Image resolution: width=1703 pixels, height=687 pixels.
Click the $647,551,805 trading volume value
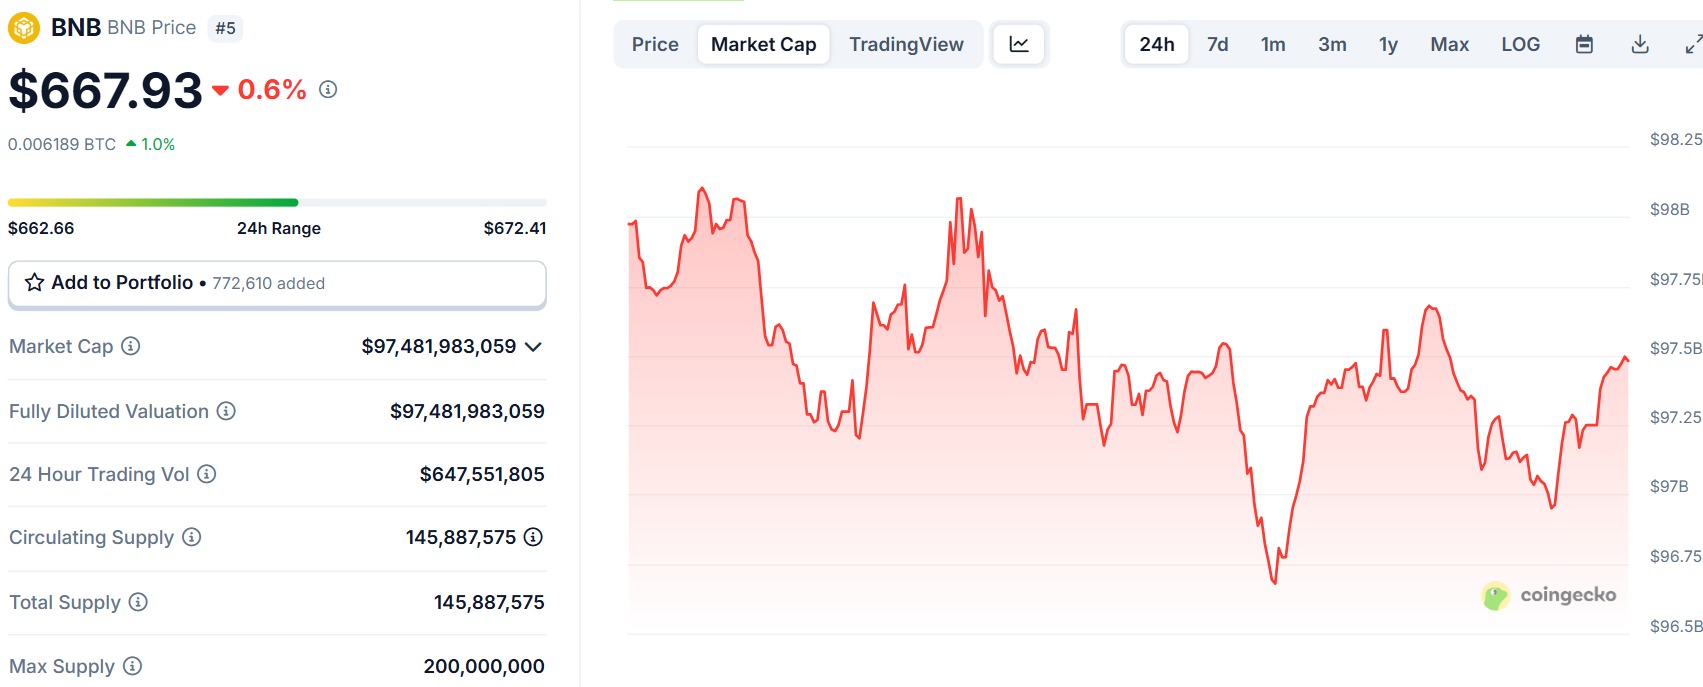point(482,474)
